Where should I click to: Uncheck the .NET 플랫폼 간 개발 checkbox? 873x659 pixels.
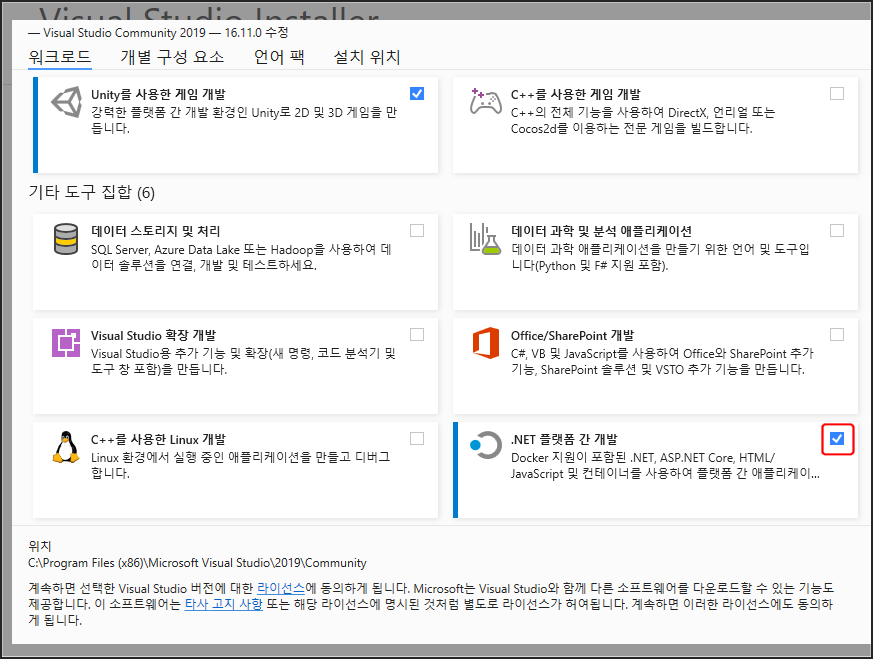(x=837, y=439)
